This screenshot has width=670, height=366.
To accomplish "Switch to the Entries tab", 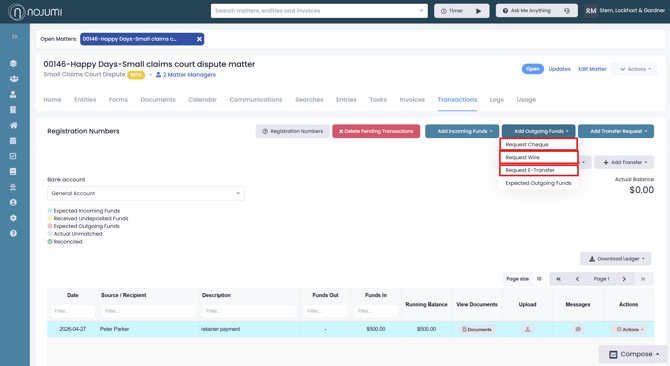I will [x=346, y=100].
